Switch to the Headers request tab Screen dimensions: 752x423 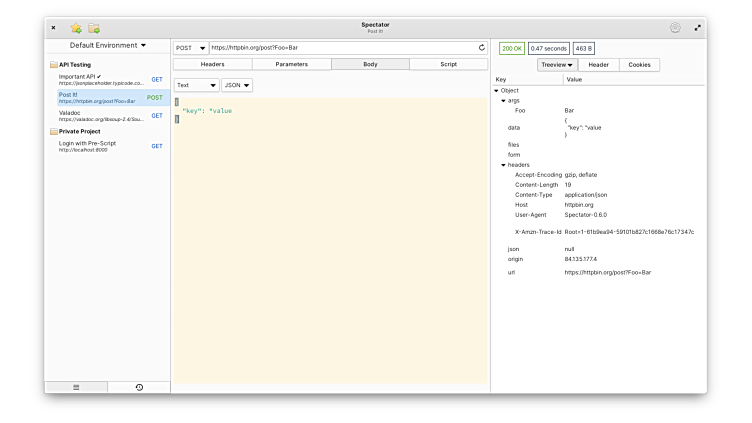[x=212, y=64]
